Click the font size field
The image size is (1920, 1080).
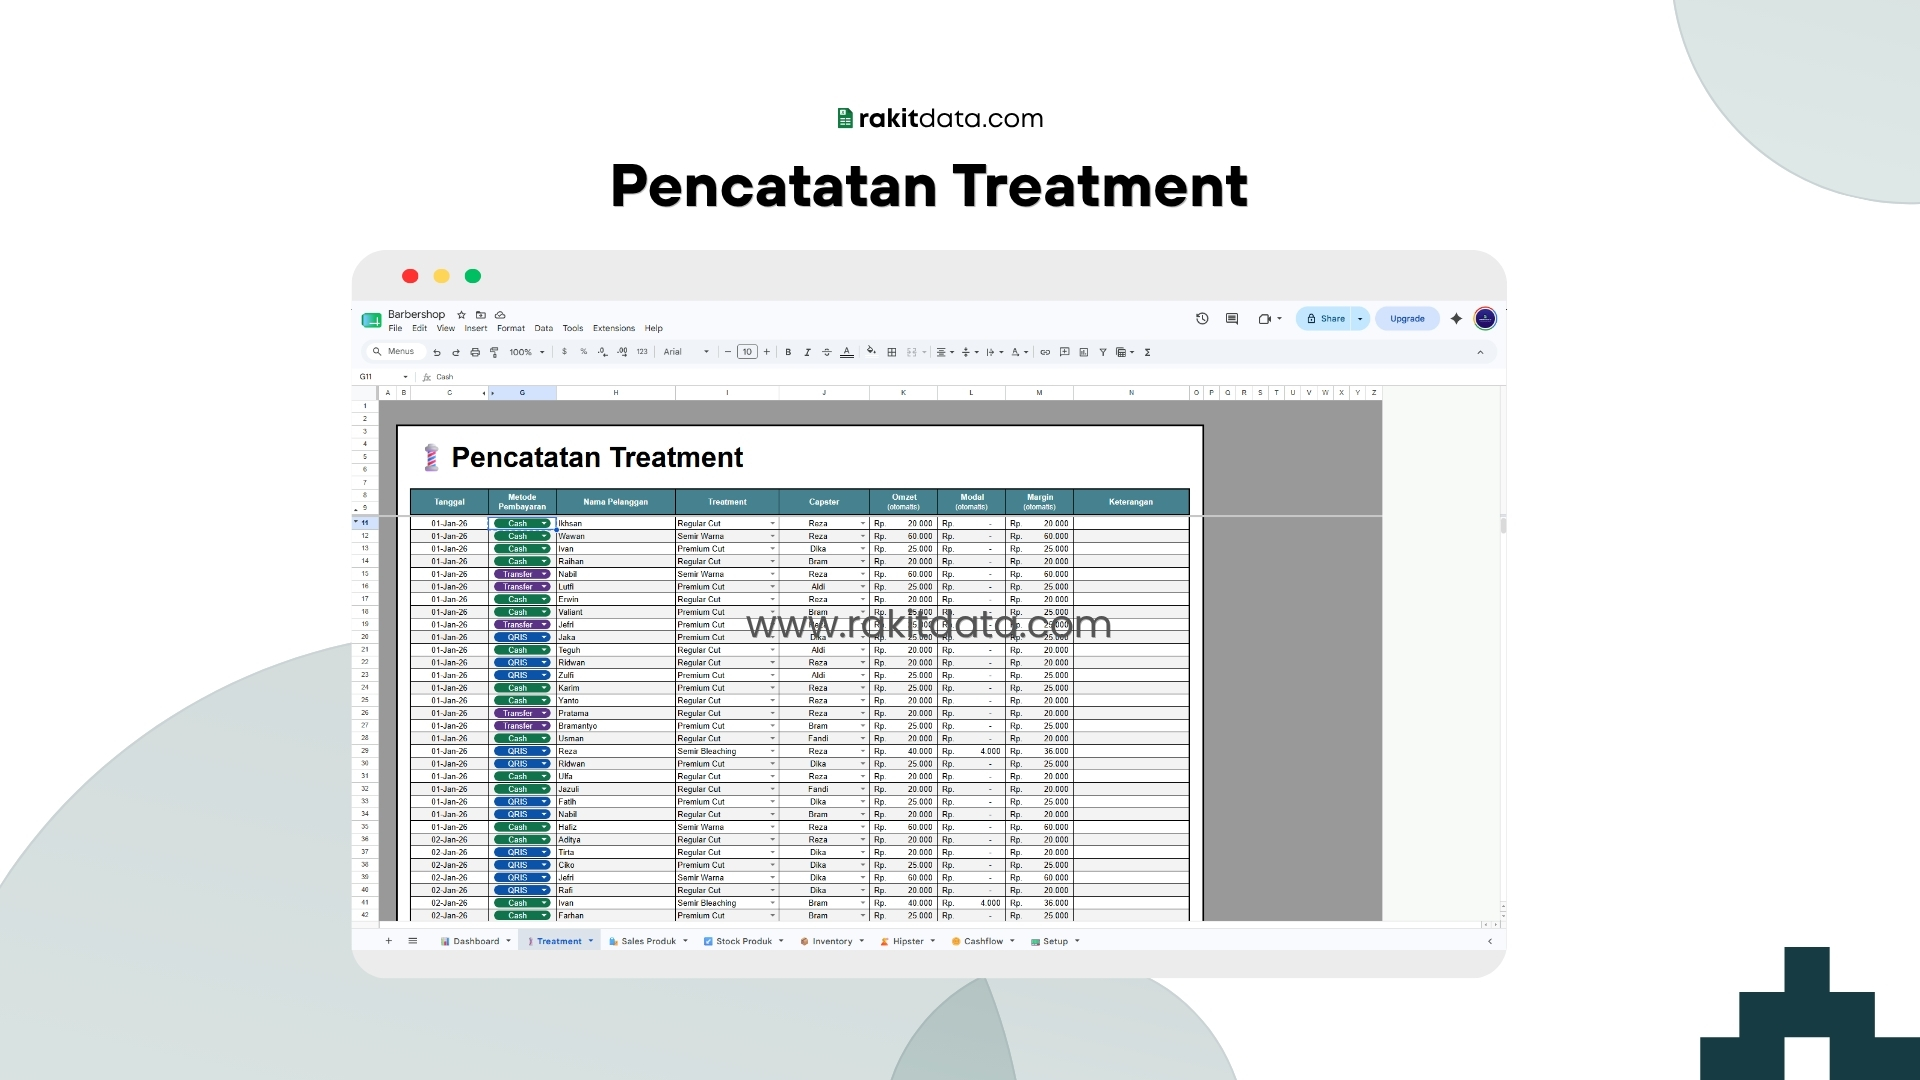click(x=747, y=352)
